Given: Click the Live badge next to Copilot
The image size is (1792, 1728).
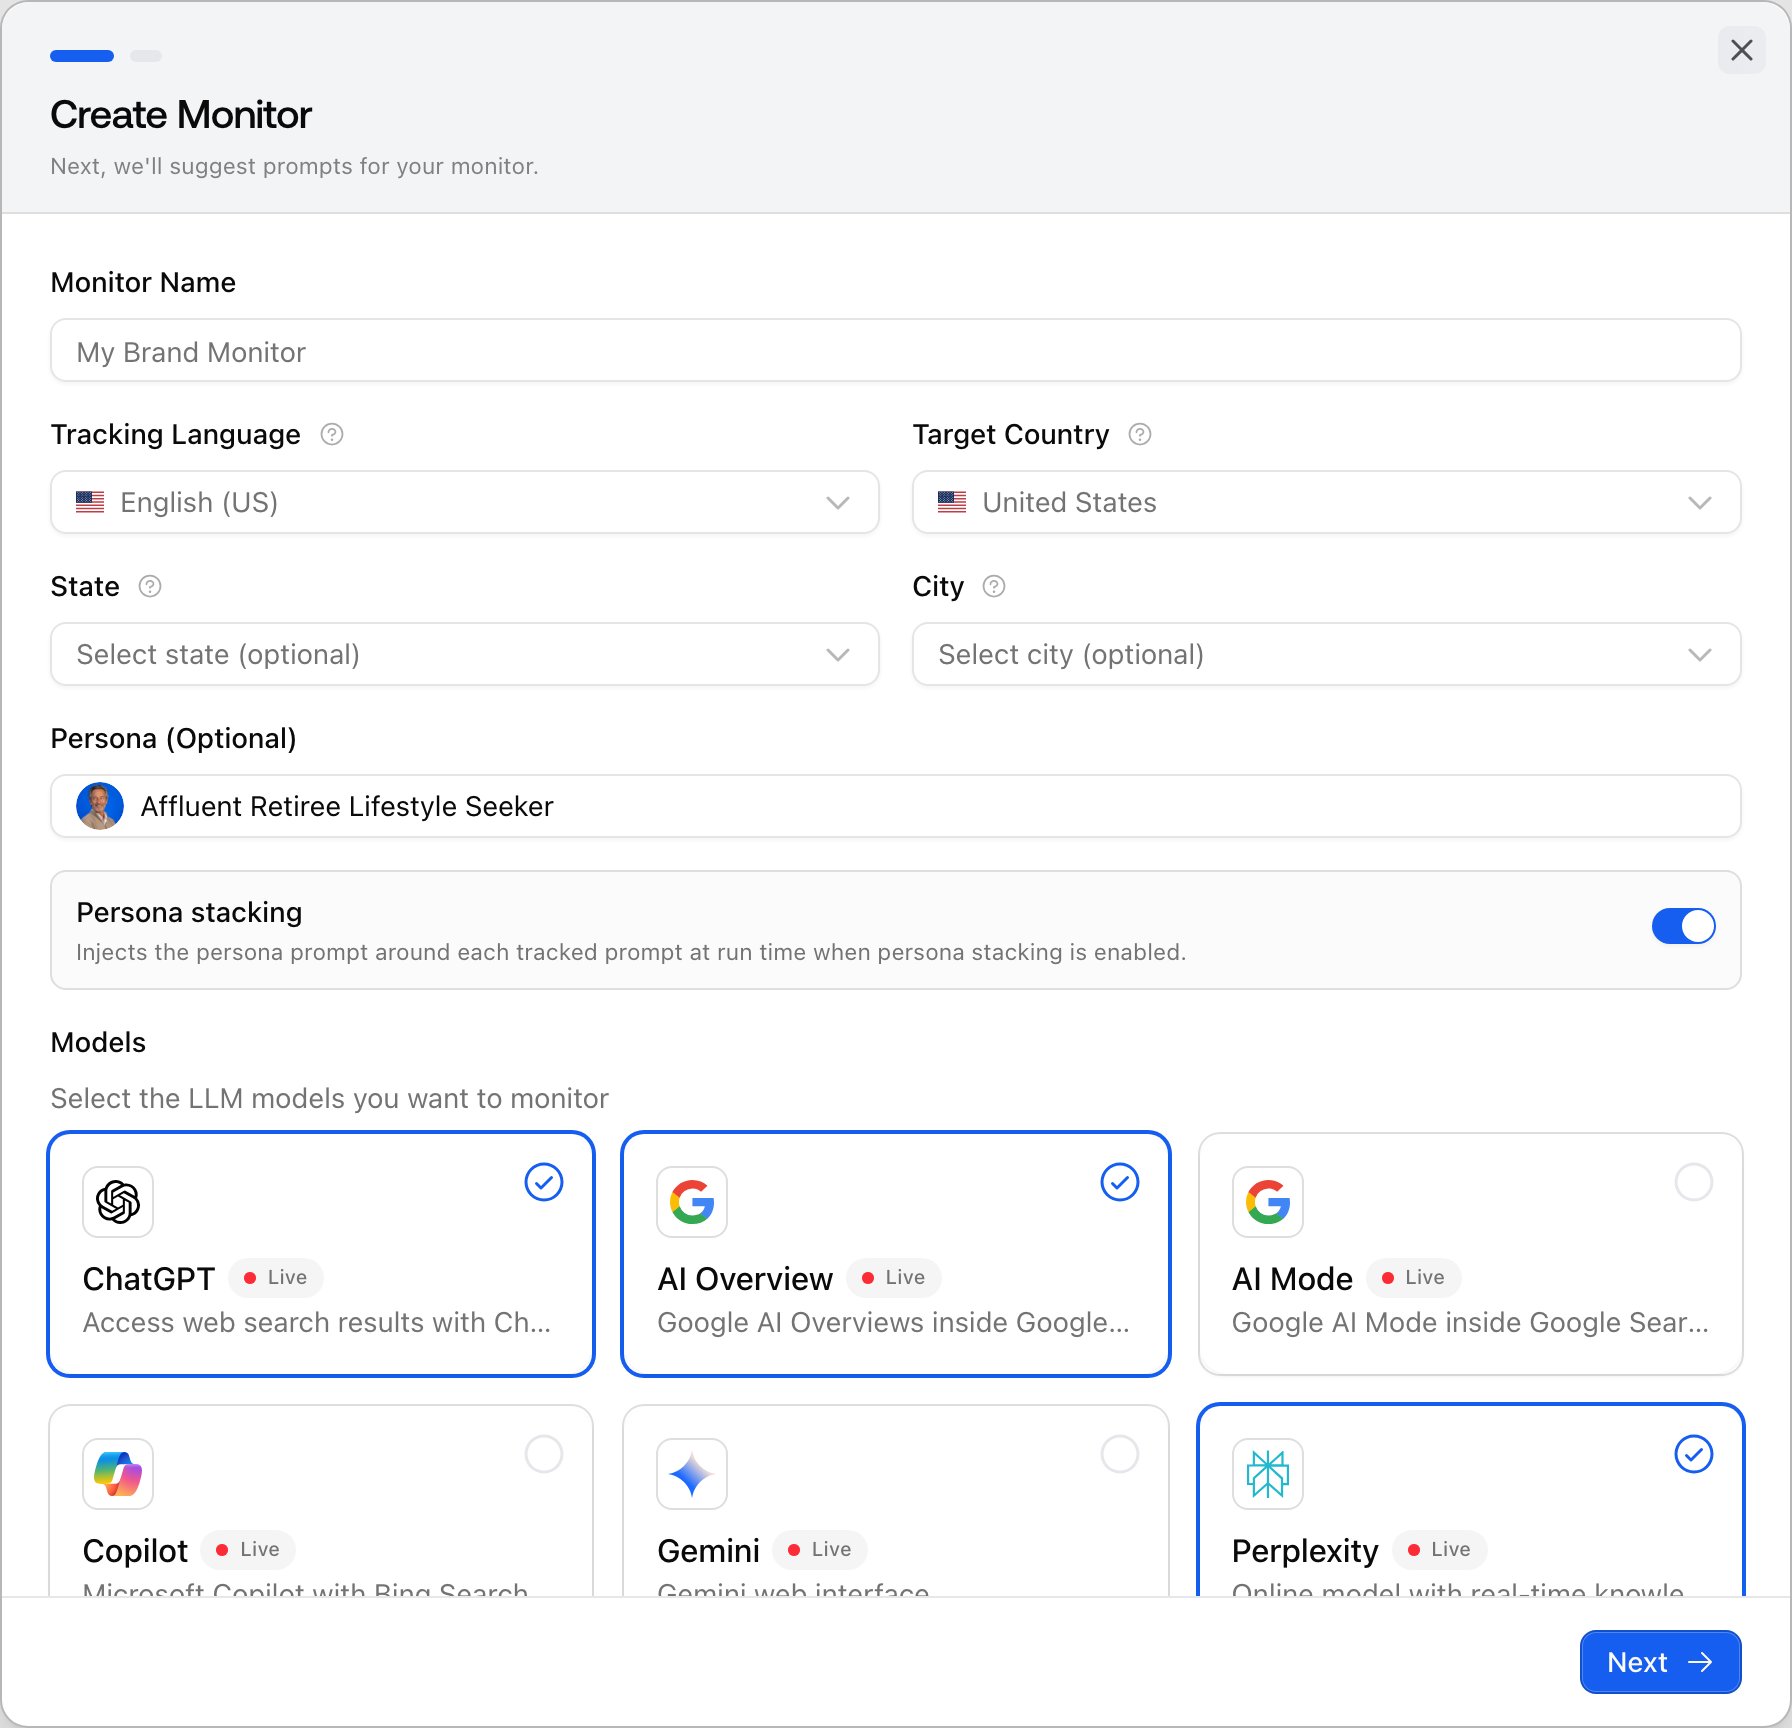Looking at the screenshot, I should [249, 1549].
